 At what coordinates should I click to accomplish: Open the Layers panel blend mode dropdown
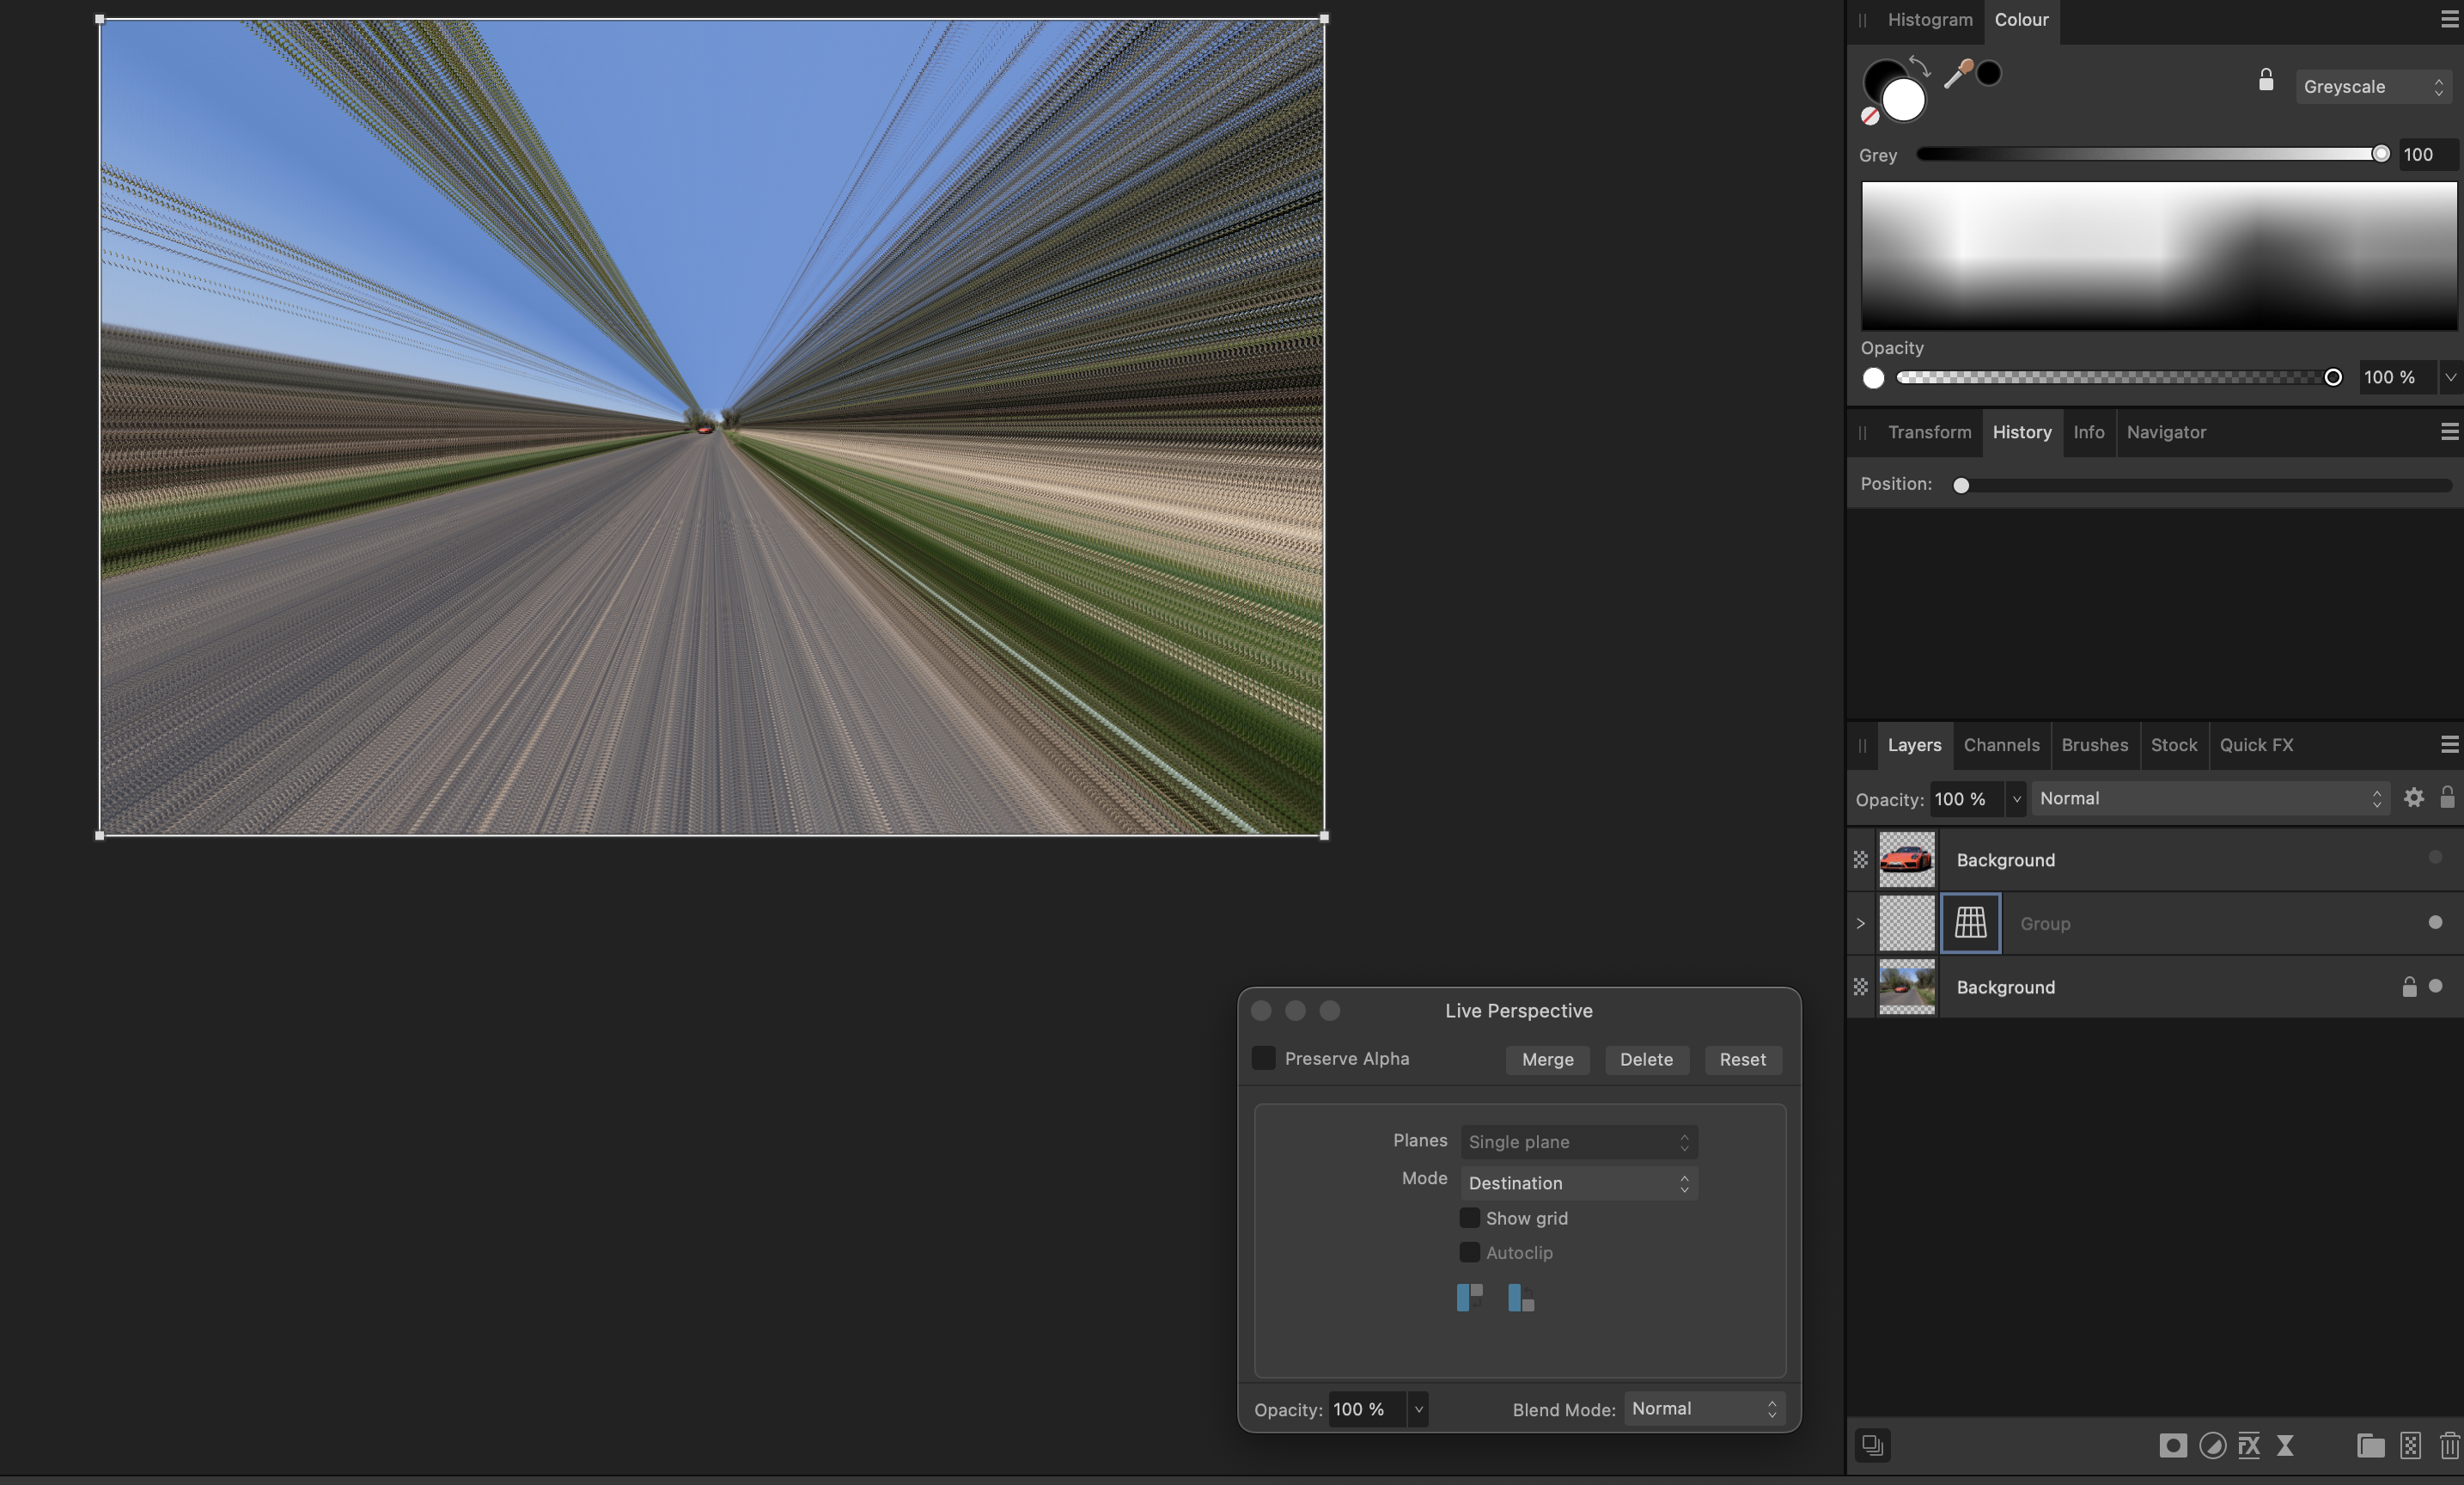[2210, 799]
